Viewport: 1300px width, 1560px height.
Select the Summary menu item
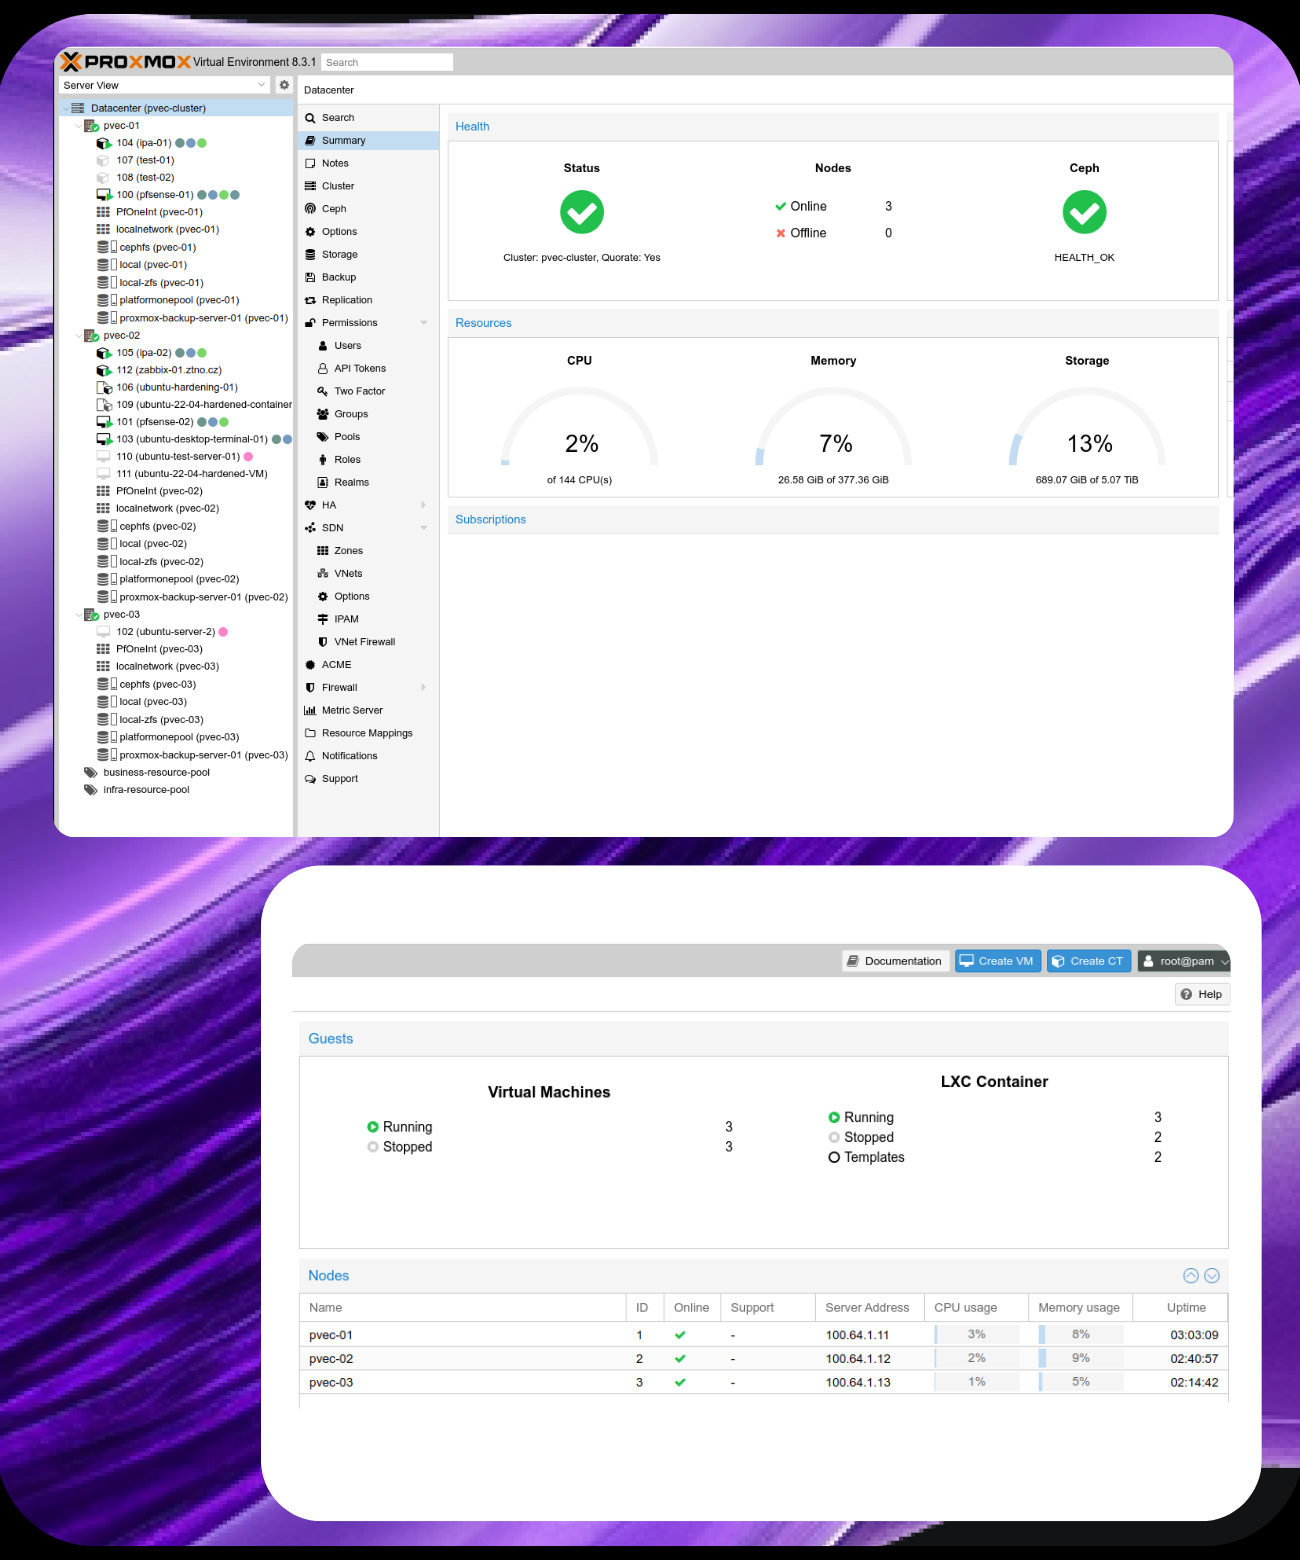[368, 141]
